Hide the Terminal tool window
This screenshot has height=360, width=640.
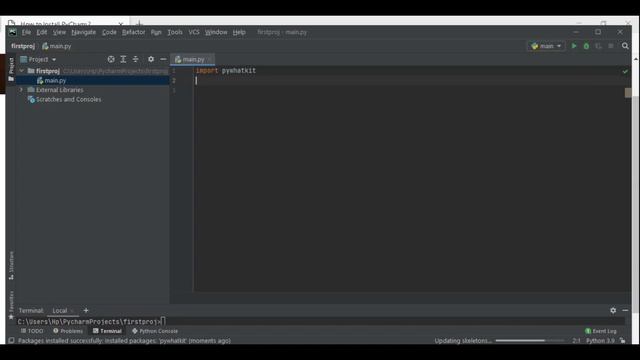(625, 310)
